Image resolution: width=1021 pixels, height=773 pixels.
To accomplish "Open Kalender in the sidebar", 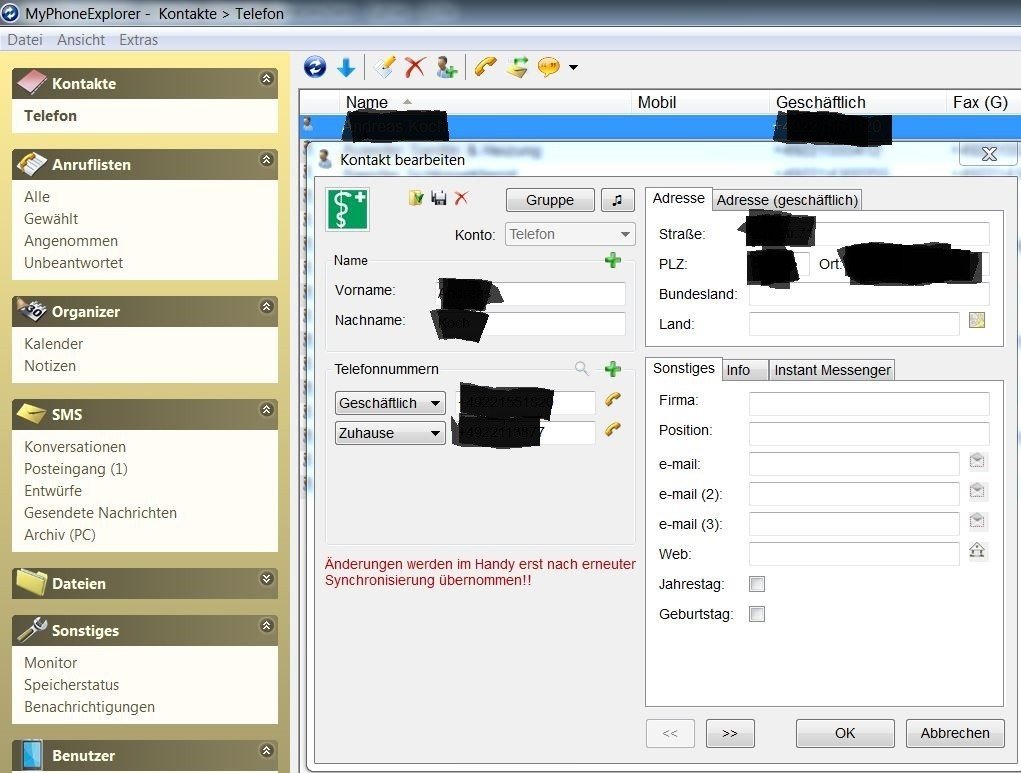I will 53,344.
